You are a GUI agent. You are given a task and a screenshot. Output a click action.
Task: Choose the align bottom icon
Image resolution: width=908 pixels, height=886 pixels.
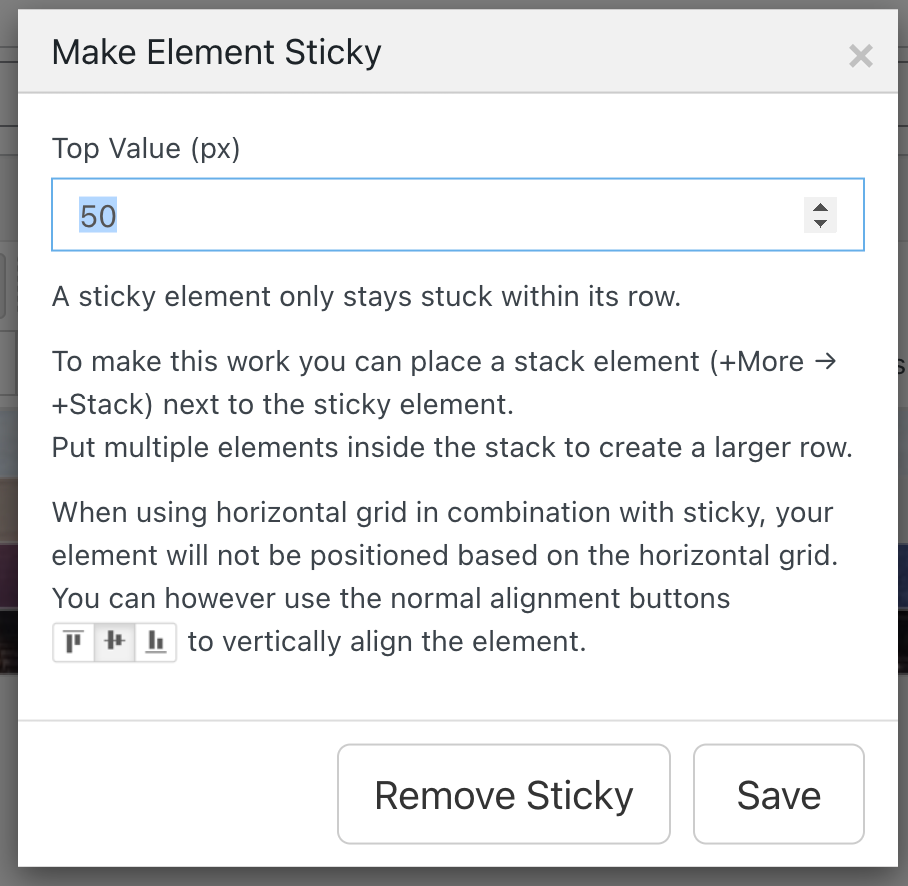point(155,641)
